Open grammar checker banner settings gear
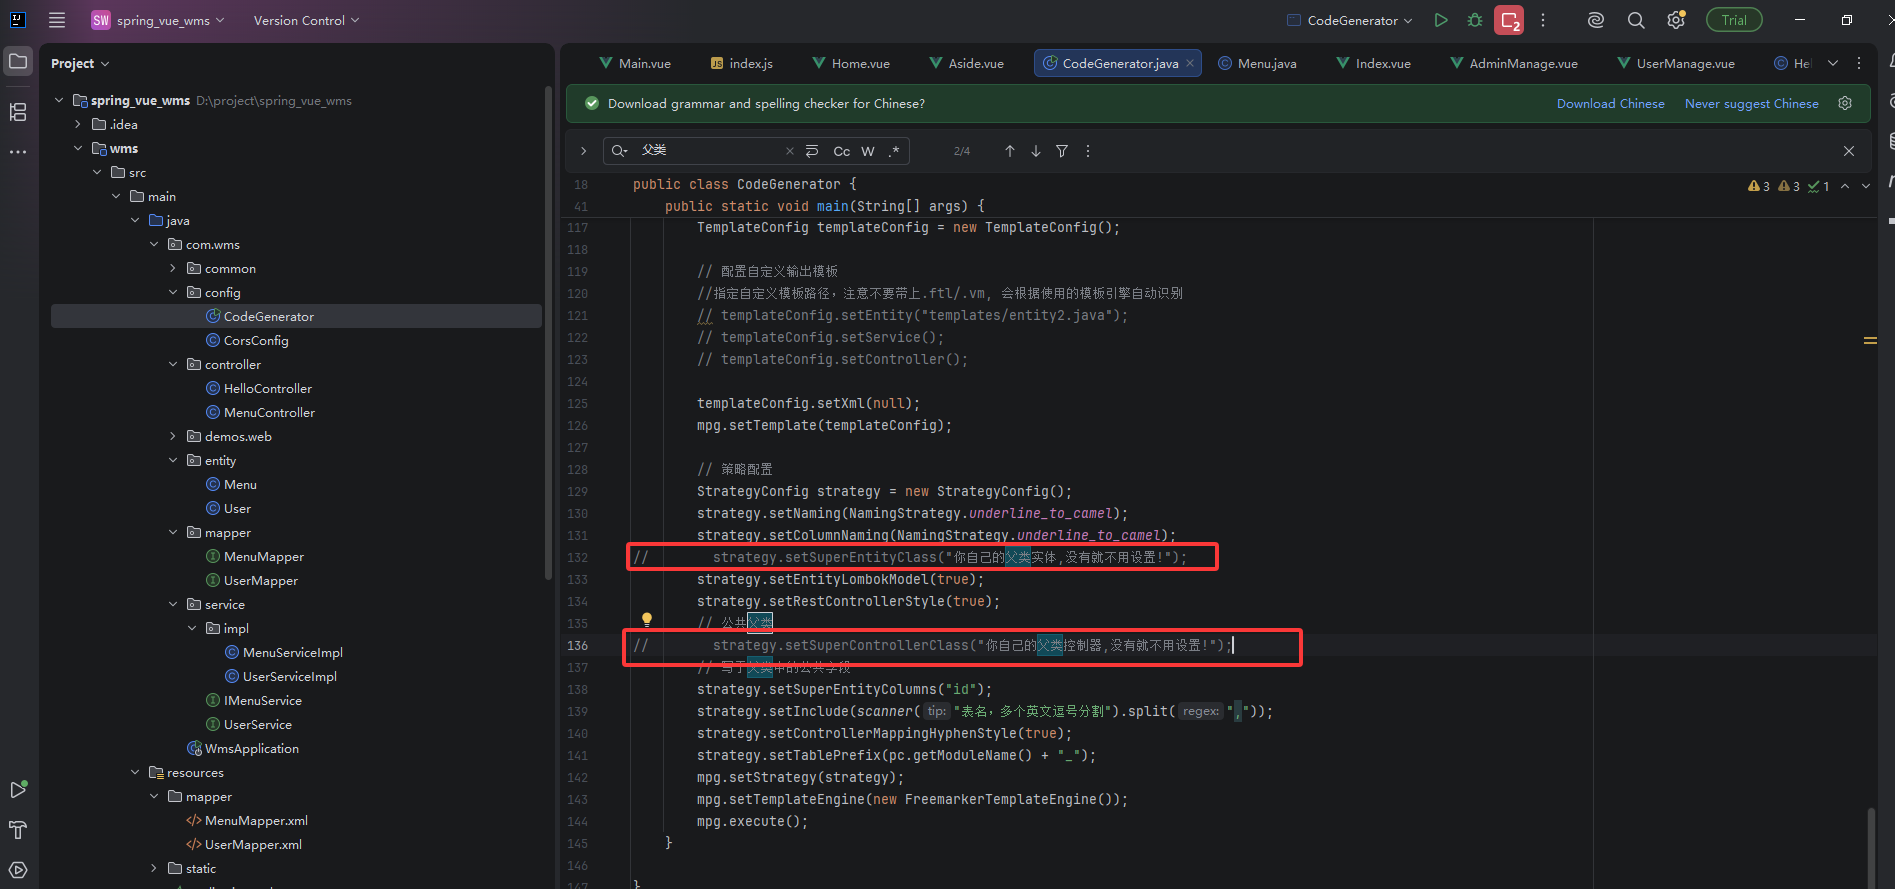This screenshot has width=1895, height=889. (1845, 103)
